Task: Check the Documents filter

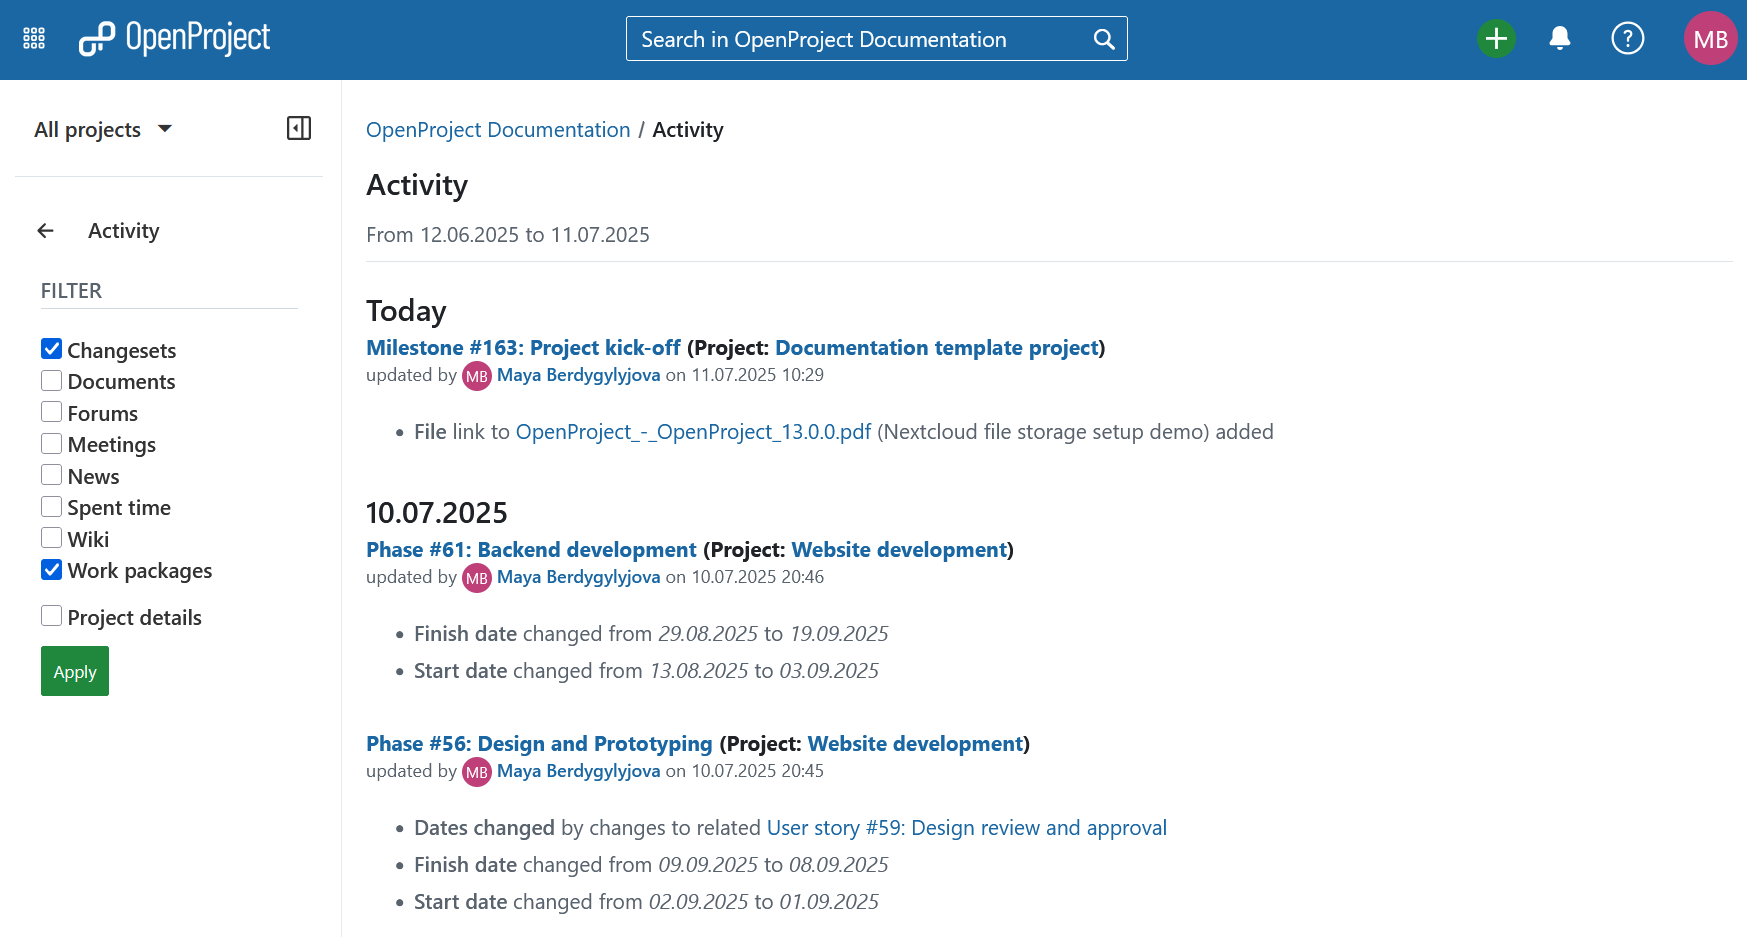Action: (x=52, y=380)
